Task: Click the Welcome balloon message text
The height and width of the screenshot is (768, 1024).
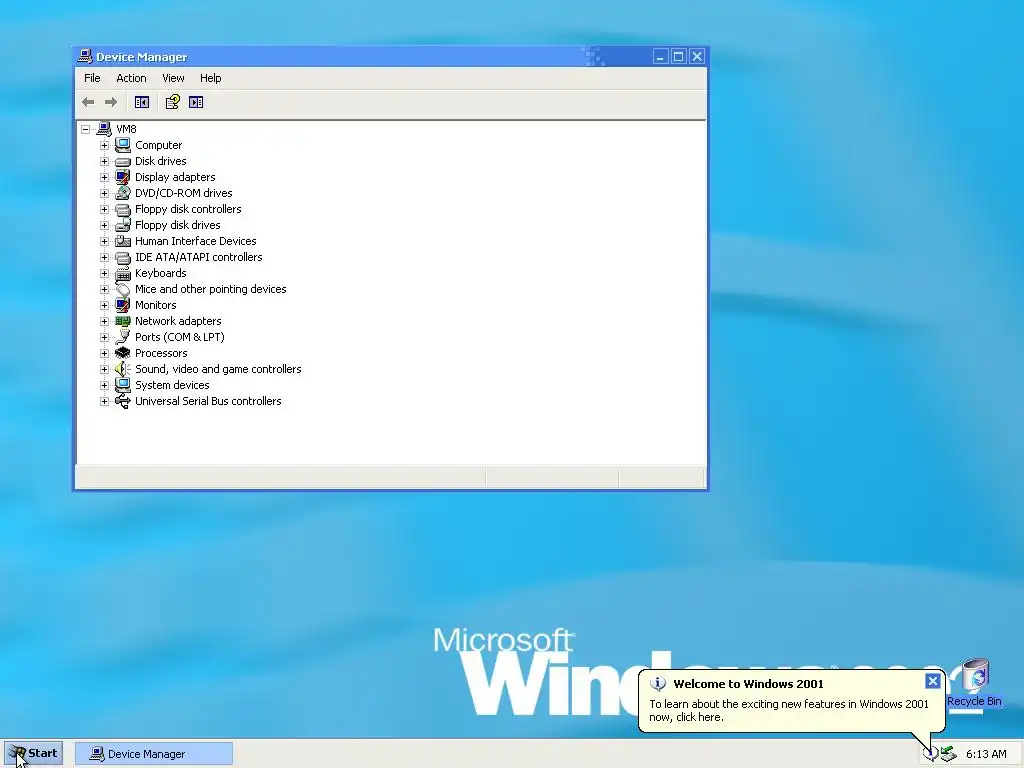Action: coord(788,711)
